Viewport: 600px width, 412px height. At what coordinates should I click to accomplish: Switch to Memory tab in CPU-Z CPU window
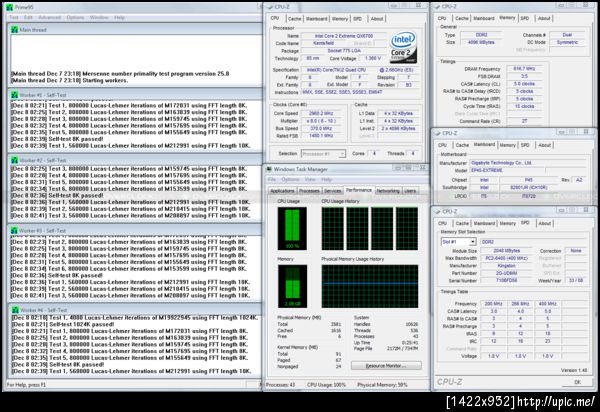[340, 19]
